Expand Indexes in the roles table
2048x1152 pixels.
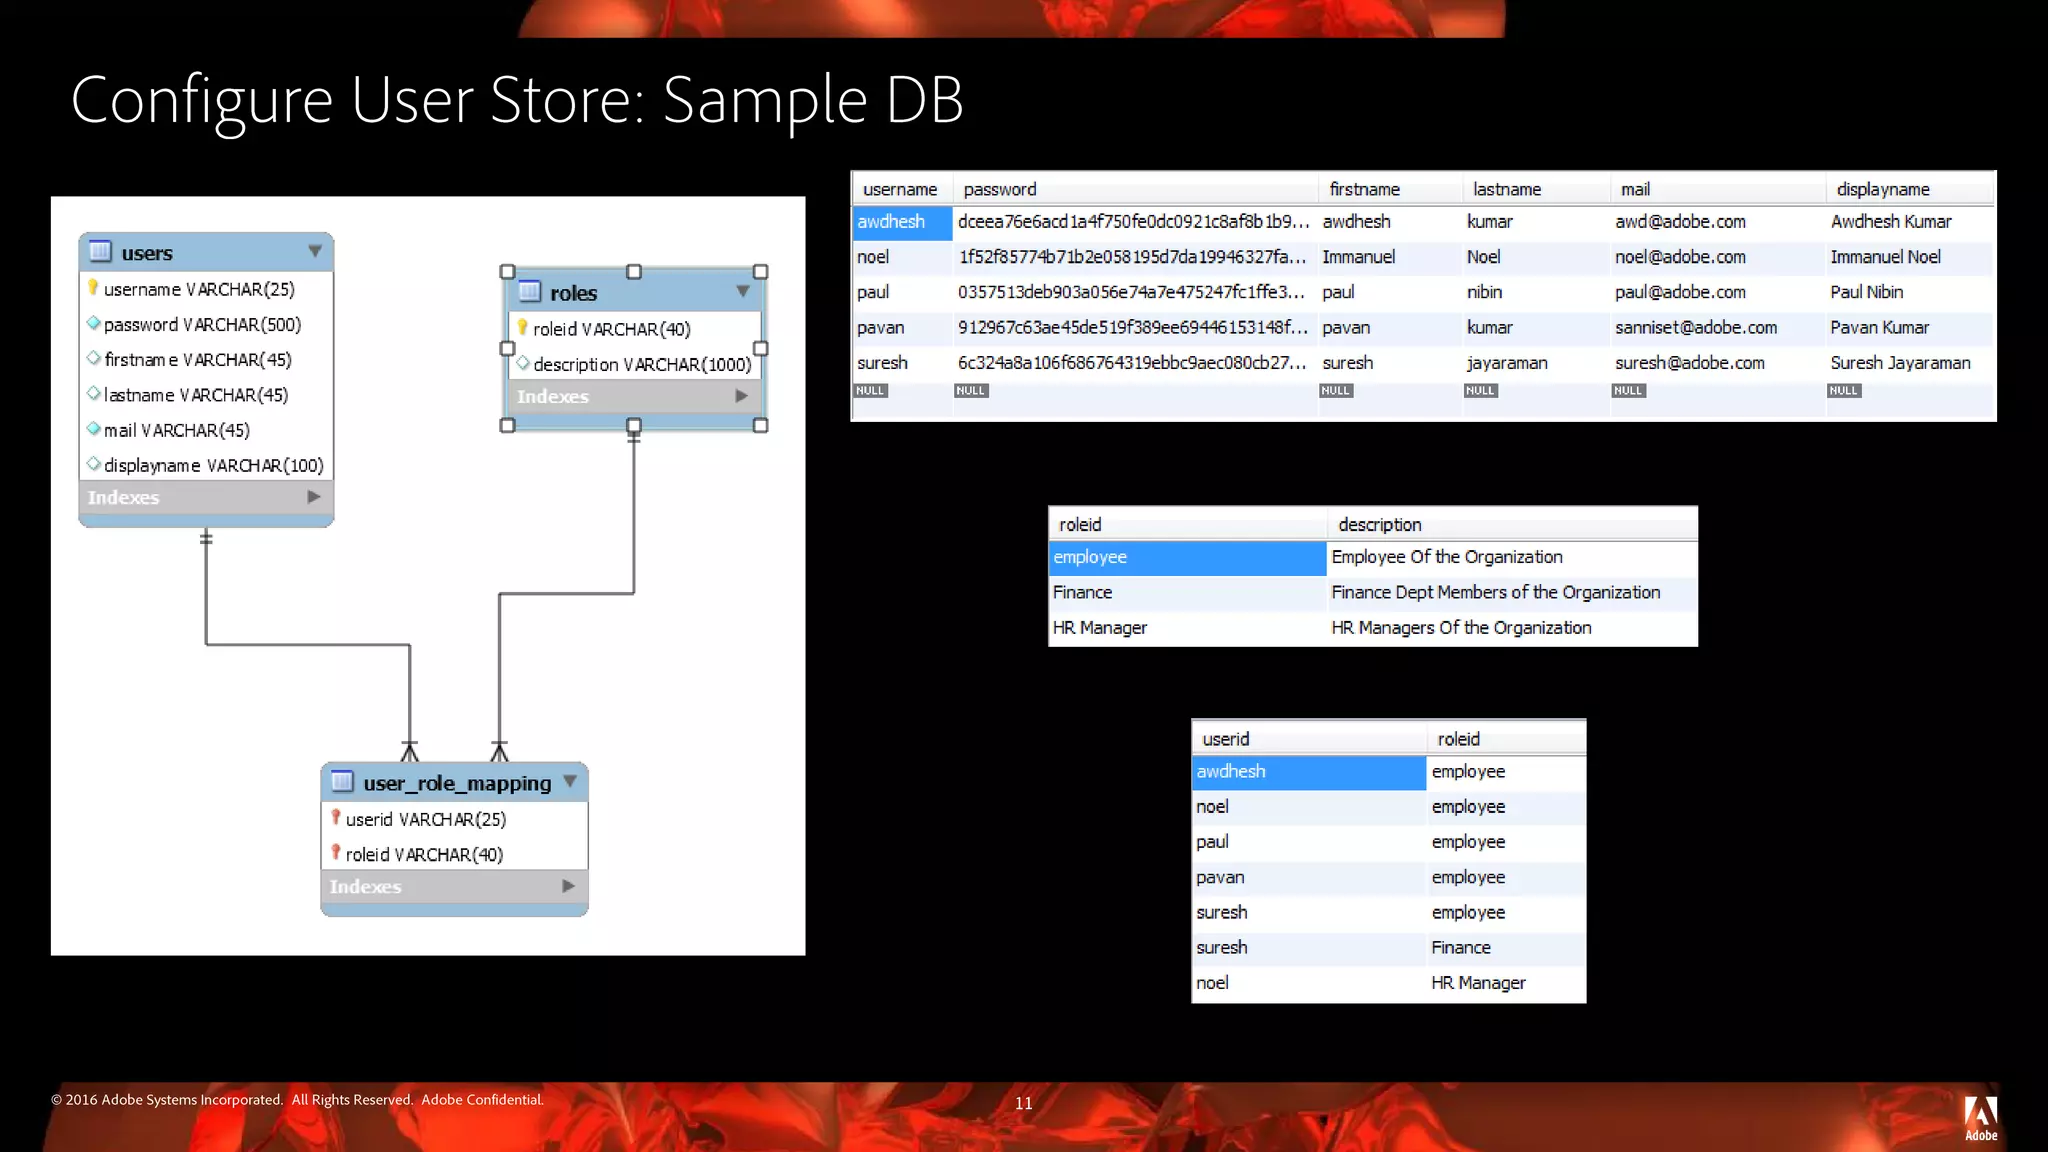coord(742,396)
